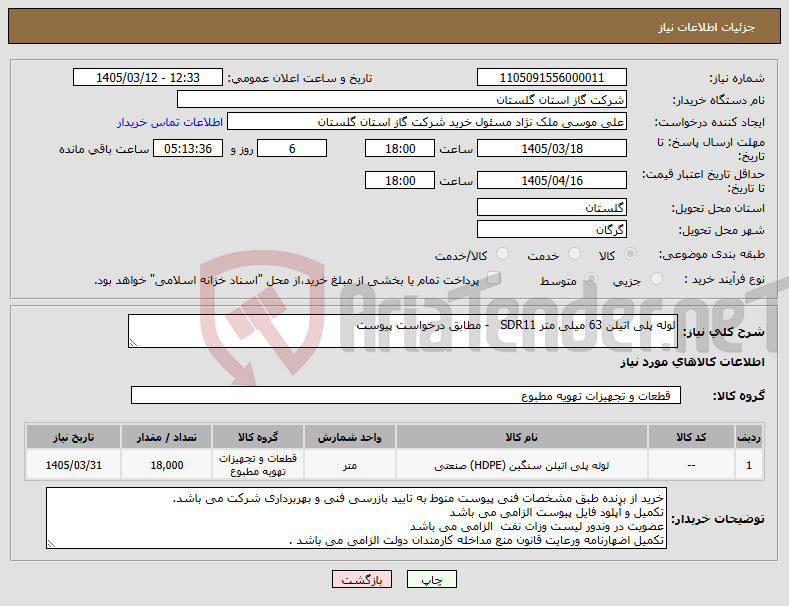The image size is (789, 606).
Task: Click response deadline date 1405/03/18
Action: [551, 148]
